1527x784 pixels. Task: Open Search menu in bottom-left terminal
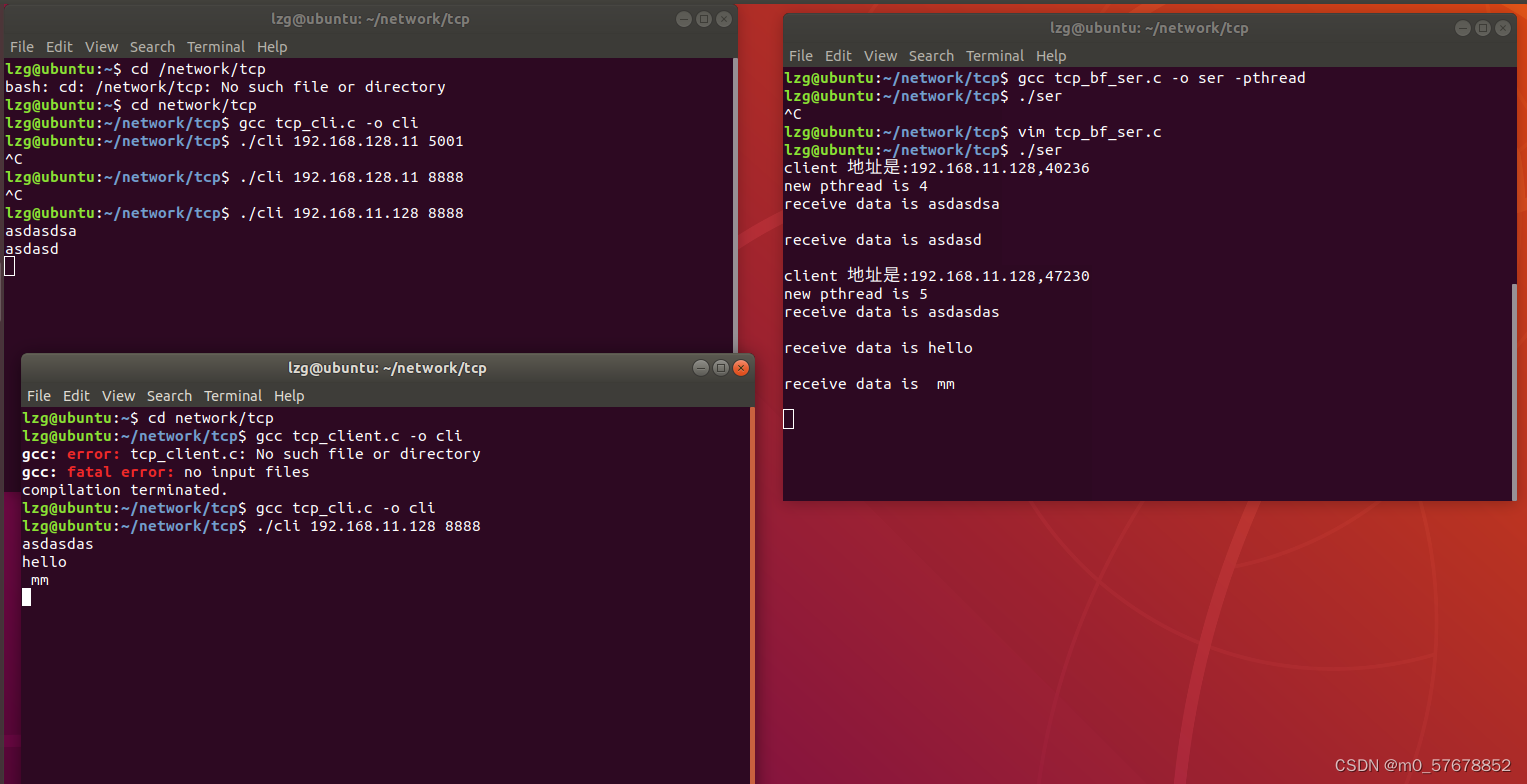click(169, 396)
